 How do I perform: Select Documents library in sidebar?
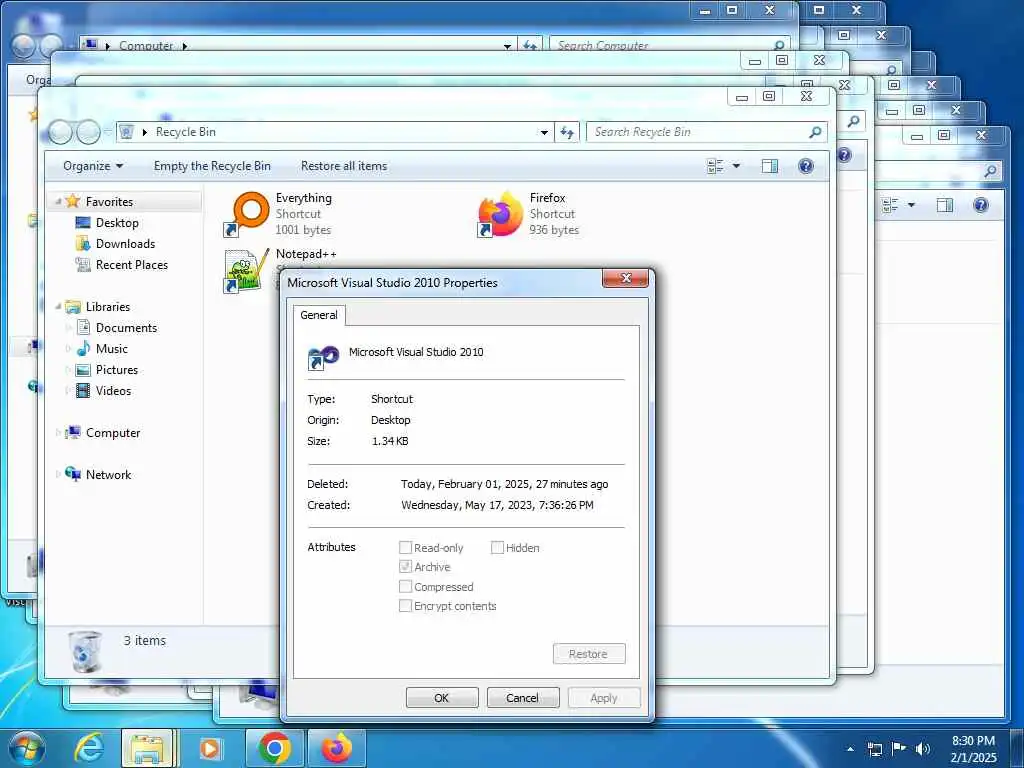pyautogui.click(x=126, y=328)
